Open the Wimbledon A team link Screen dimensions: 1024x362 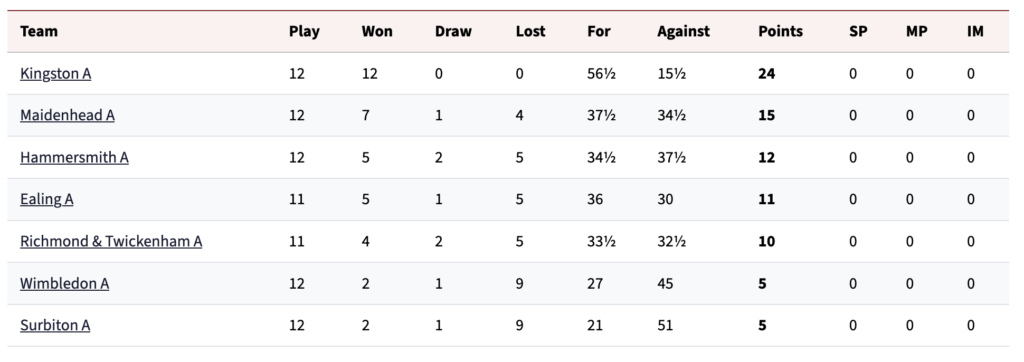click(x=65, y=284)
